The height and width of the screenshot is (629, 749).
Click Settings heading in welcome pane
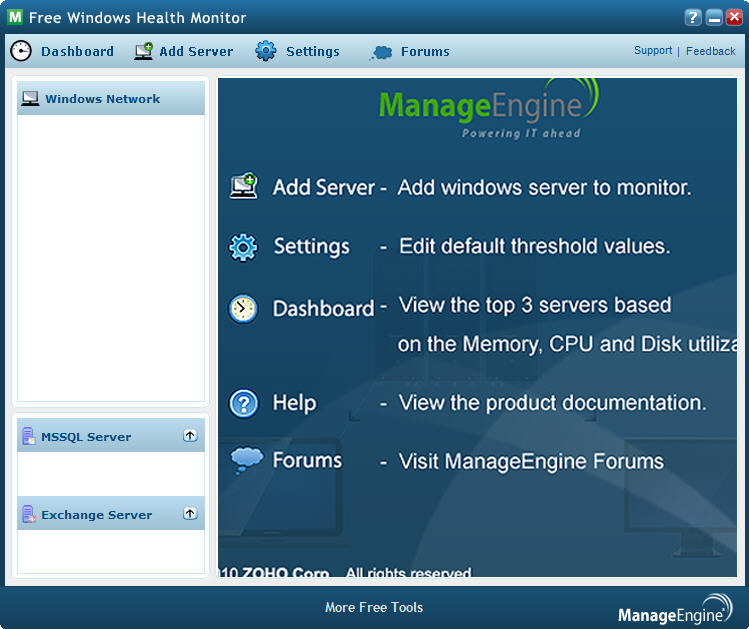[311, 246]
